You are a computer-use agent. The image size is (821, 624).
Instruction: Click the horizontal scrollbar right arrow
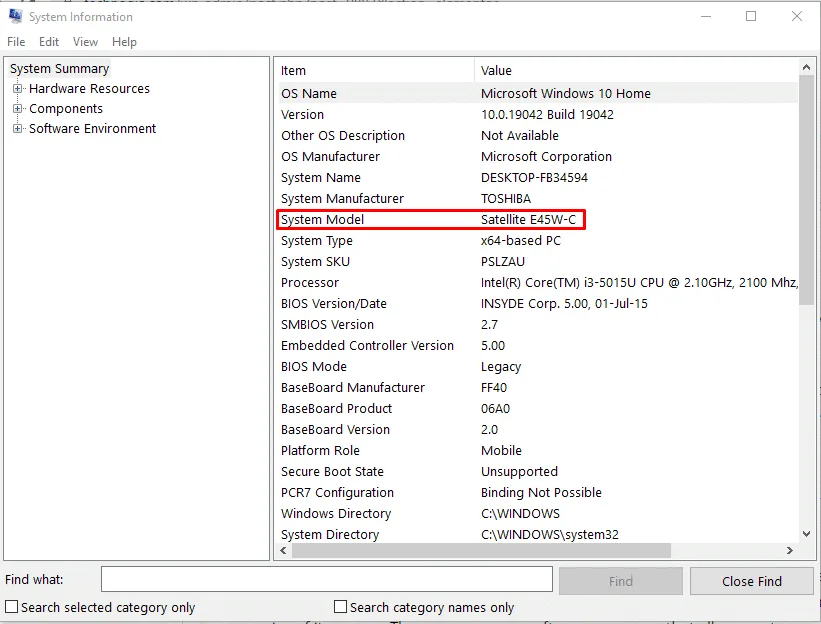(x=790, y=550)
